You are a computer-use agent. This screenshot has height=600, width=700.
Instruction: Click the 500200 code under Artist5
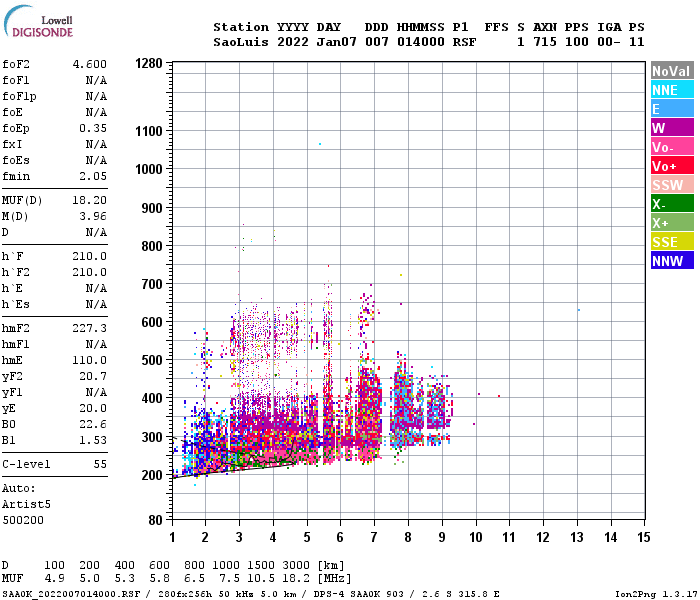tap(23, 521)
